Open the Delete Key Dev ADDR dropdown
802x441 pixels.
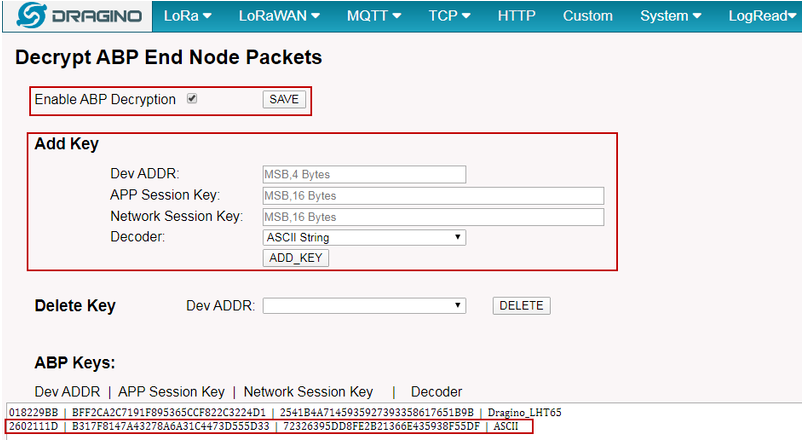364,306
